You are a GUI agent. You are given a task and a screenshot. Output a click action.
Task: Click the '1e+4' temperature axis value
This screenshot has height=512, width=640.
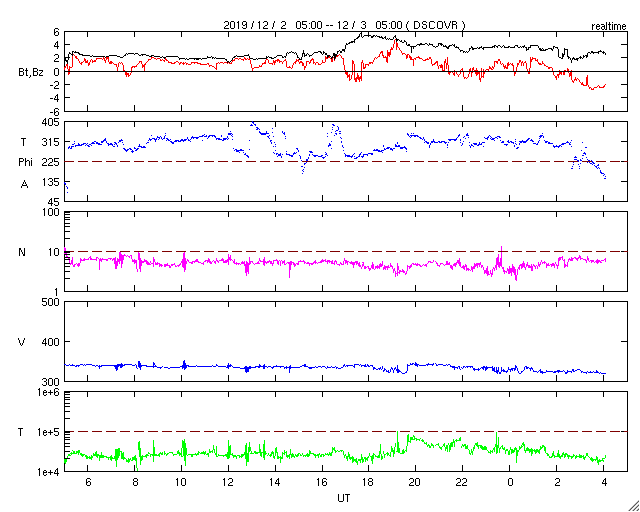(x=48, y=472)
